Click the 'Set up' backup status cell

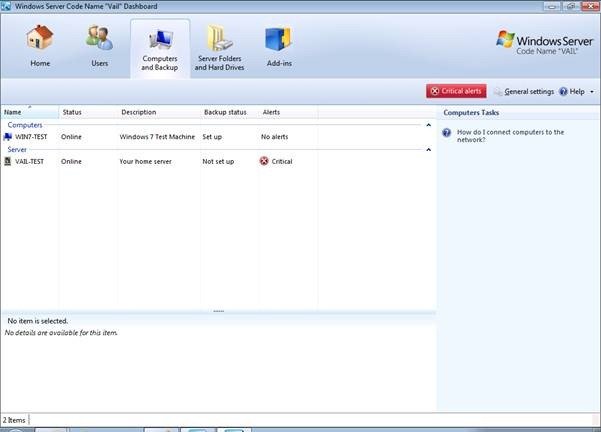pos(212,137)
